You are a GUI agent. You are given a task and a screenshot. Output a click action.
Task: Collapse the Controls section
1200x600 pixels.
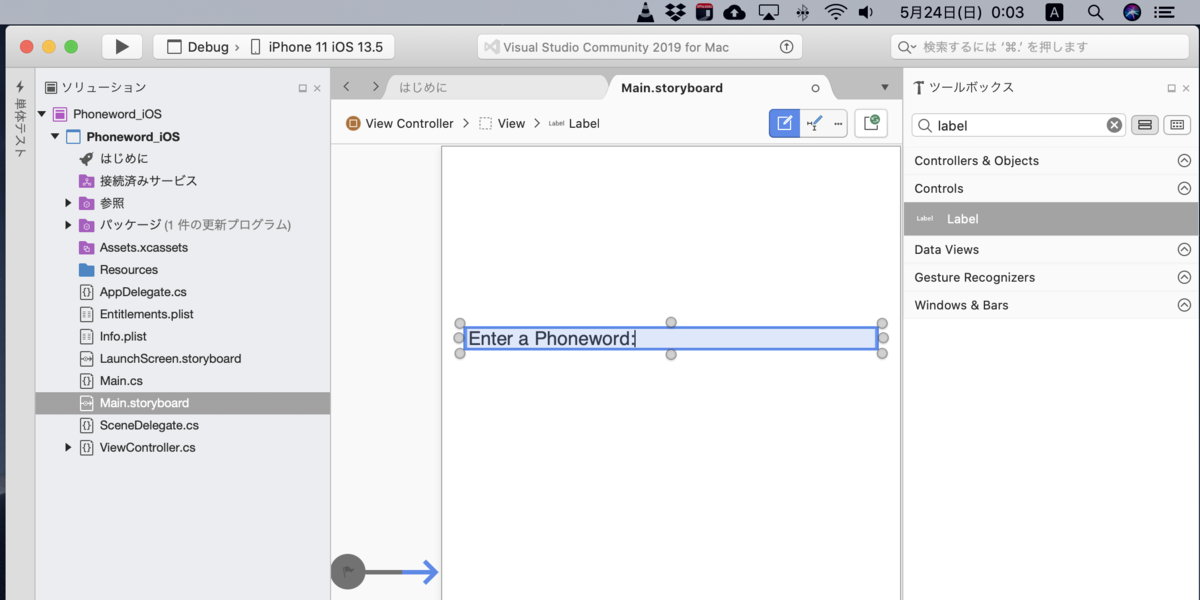click(1184, 188)
